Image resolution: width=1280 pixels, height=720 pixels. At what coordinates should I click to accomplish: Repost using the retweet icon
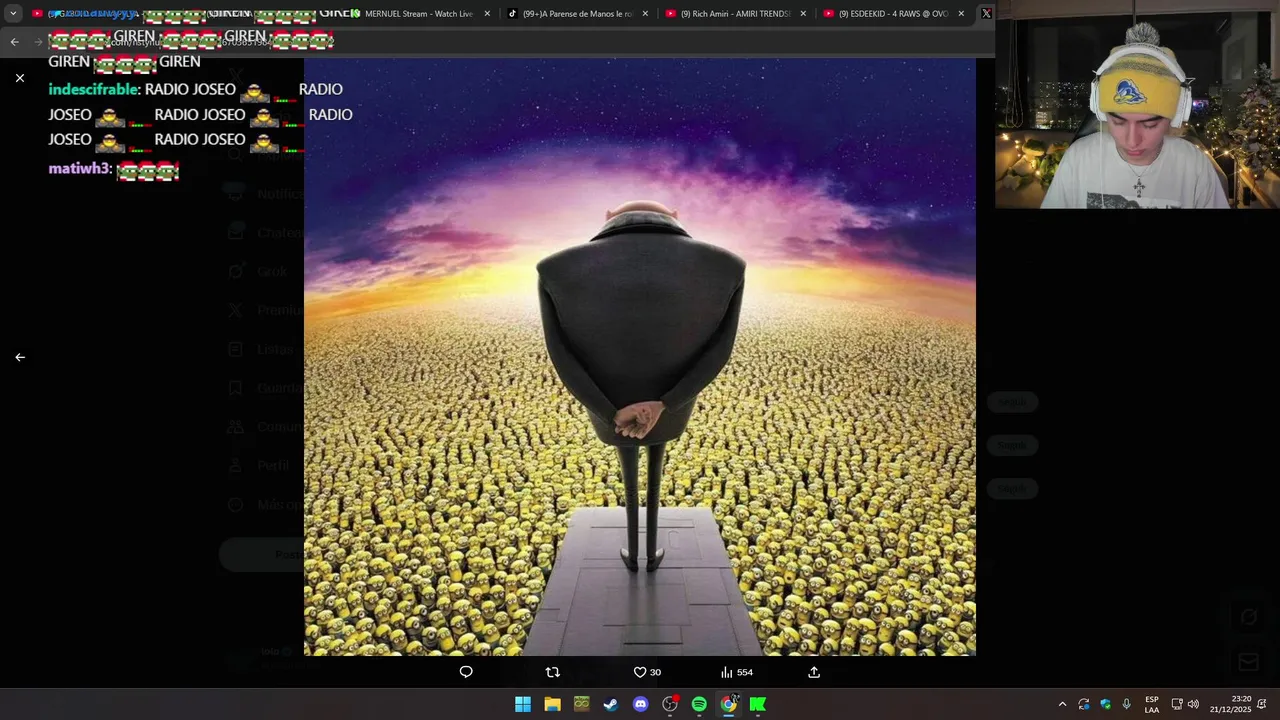[553, 672]
